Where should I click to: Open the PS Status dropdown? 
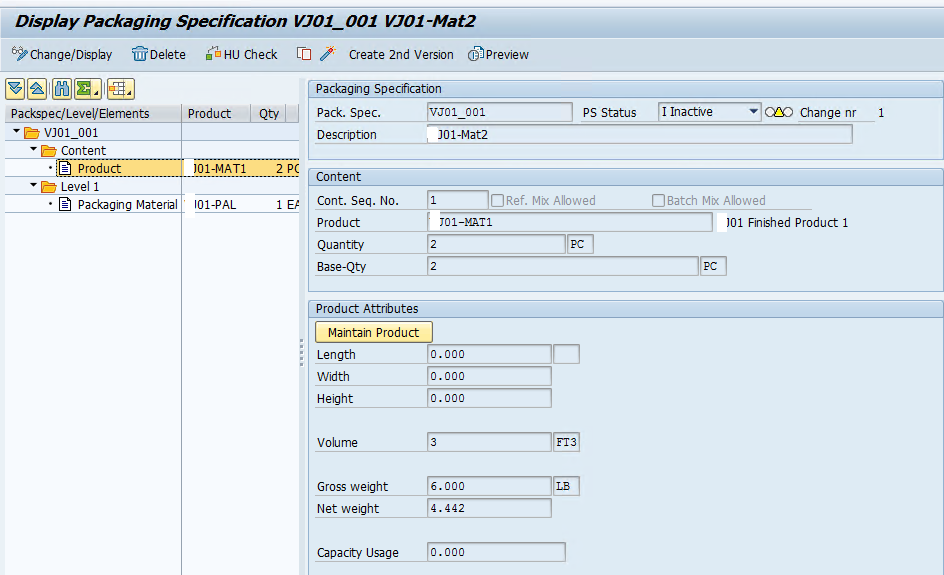click(753, 112)
